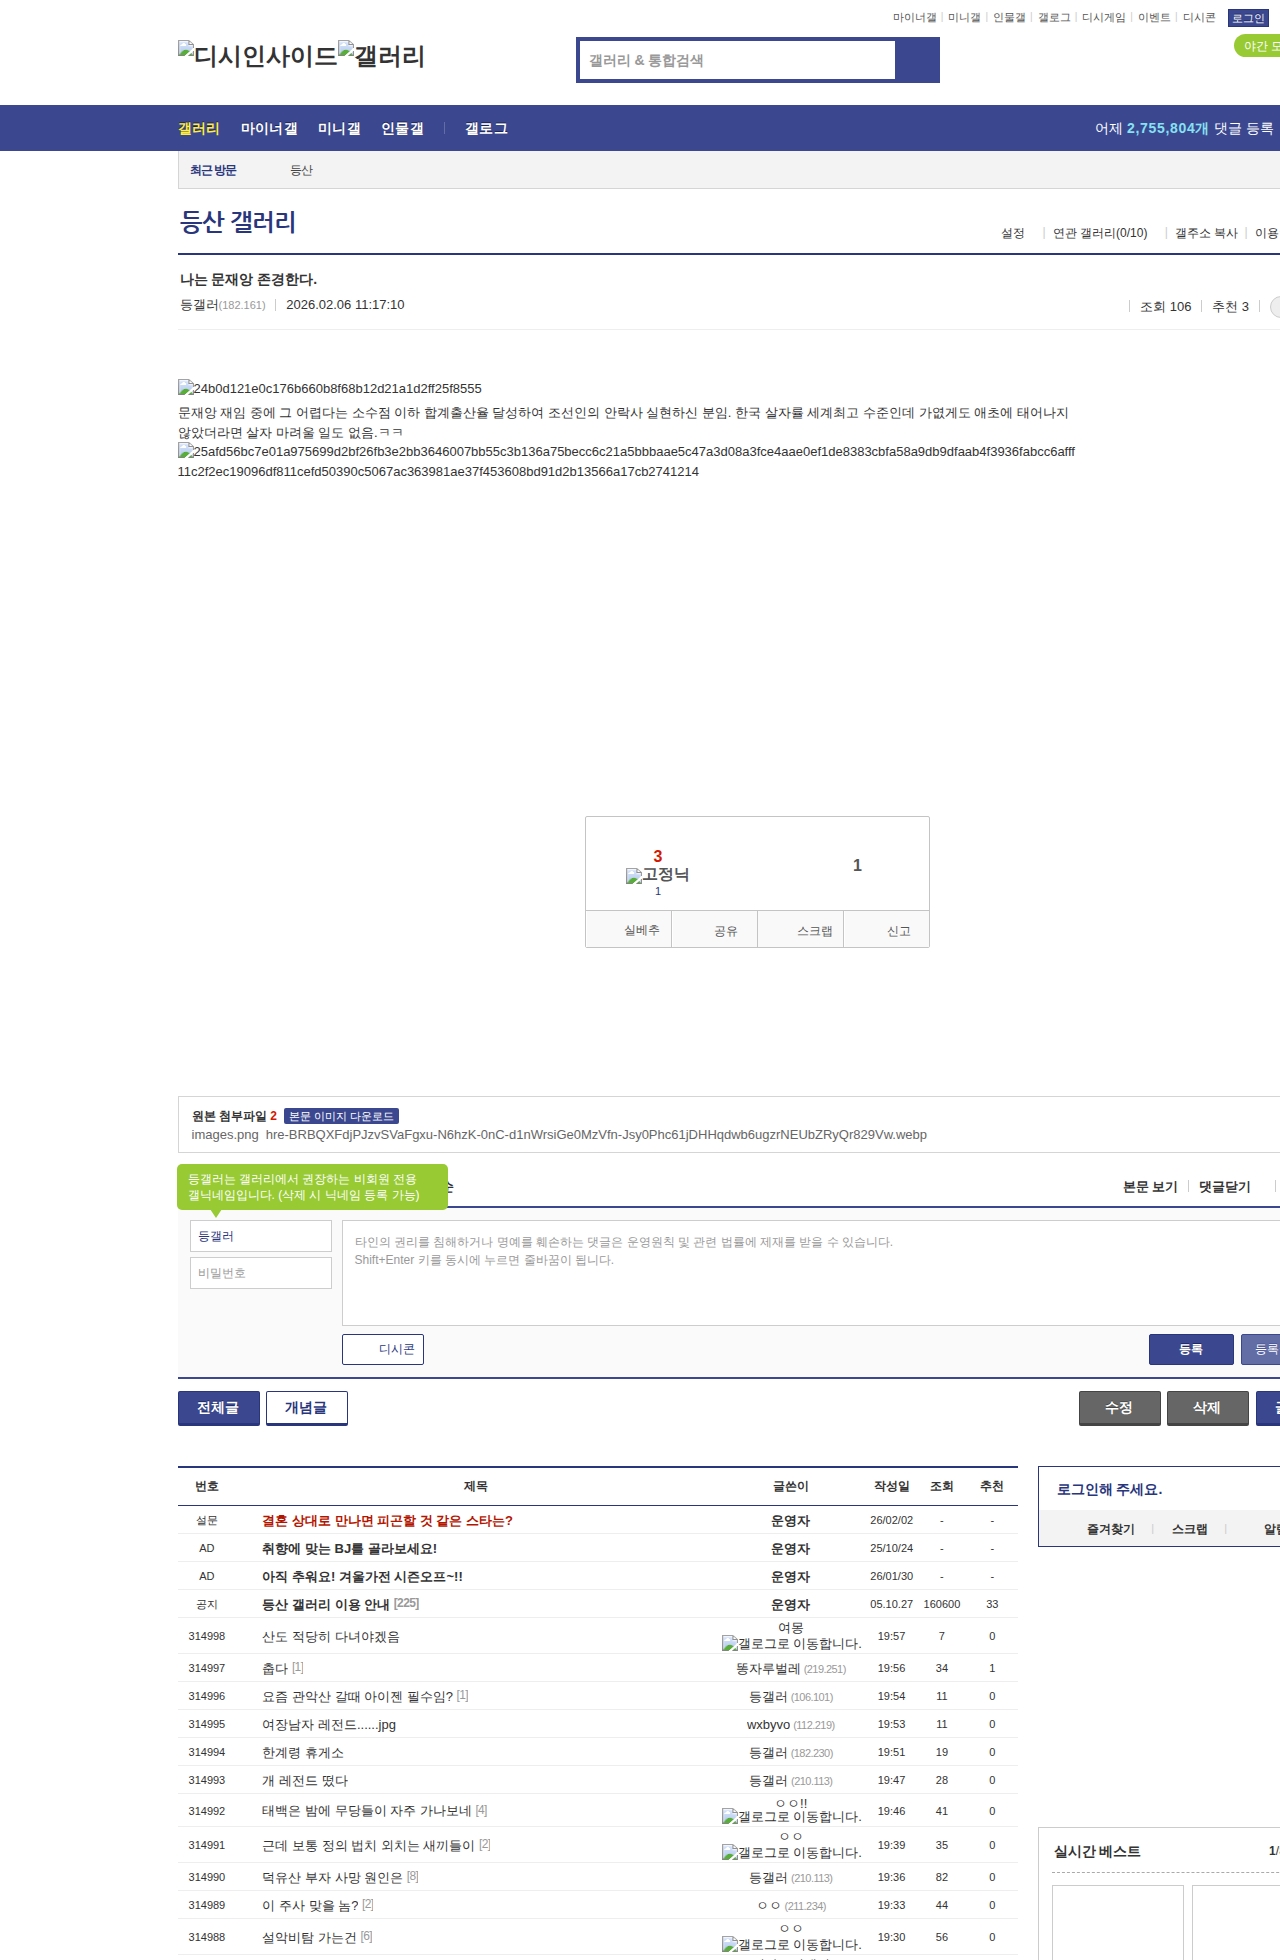Image resolution: width=1280 pixels, height=1960 pixels.
Task: Expand 연관 갤러리(0/10)
Action: click(x=1100, y=233)
